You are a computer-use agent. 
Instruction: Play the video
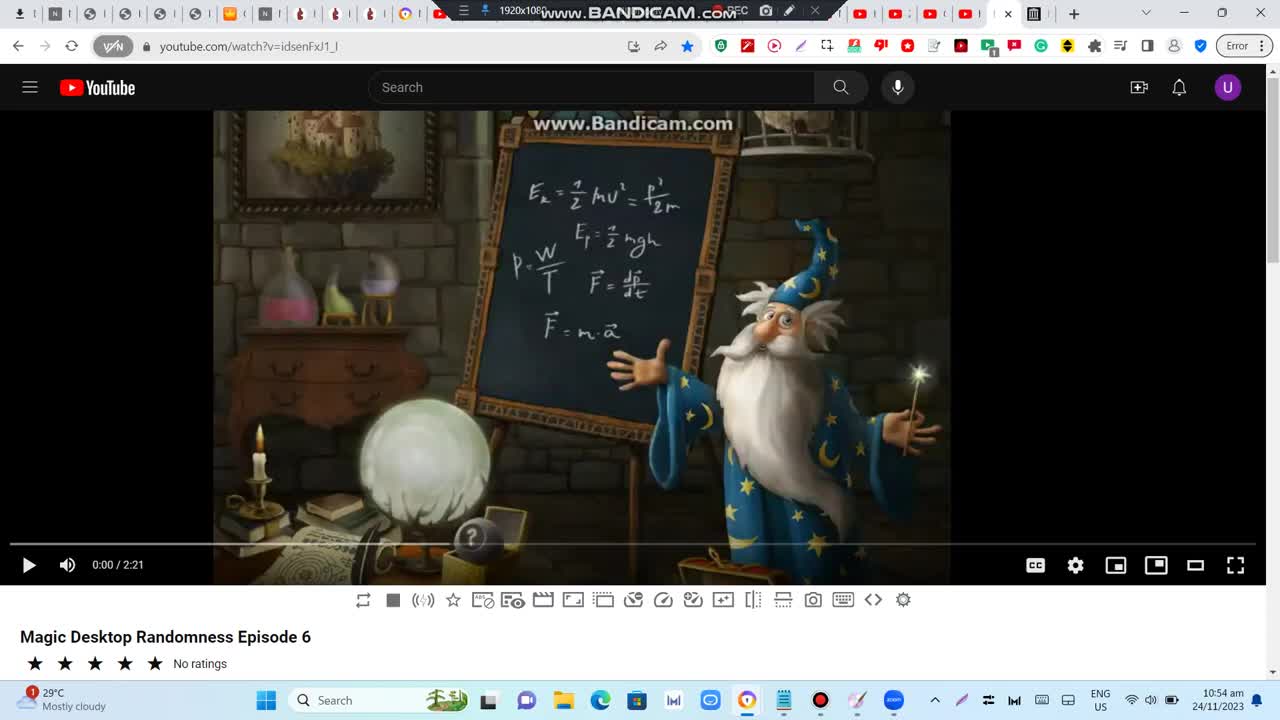(29, 565)
